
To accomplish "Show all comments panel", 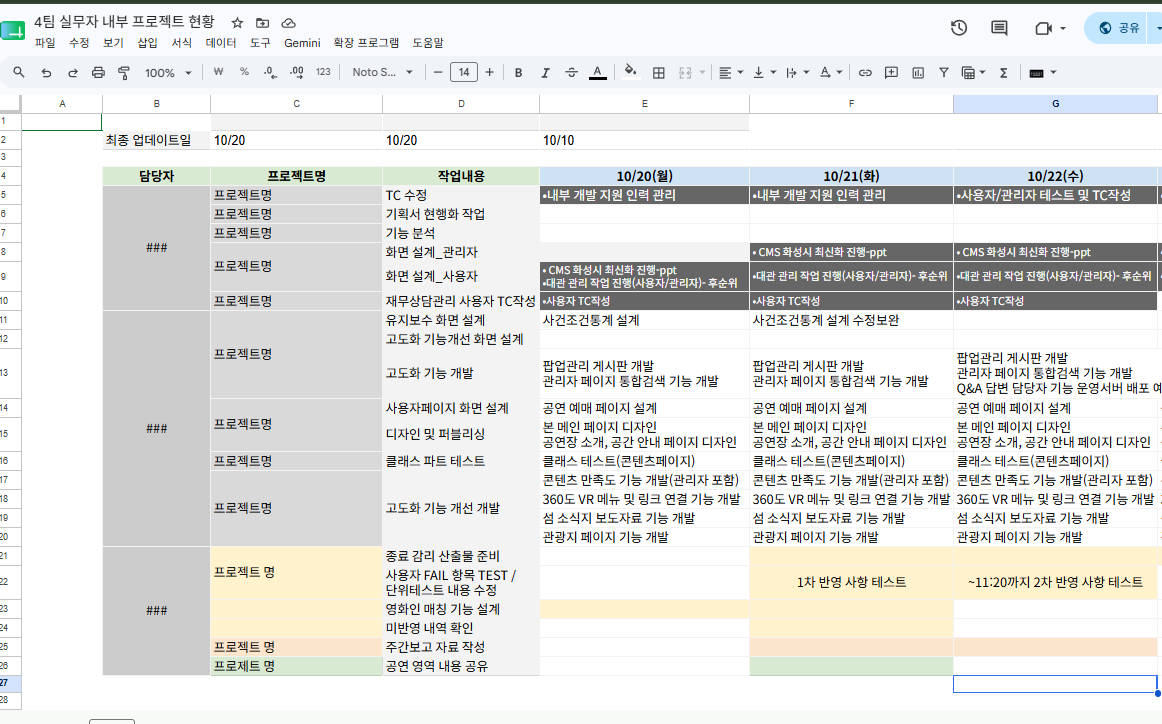I will (x=999, y=28).
